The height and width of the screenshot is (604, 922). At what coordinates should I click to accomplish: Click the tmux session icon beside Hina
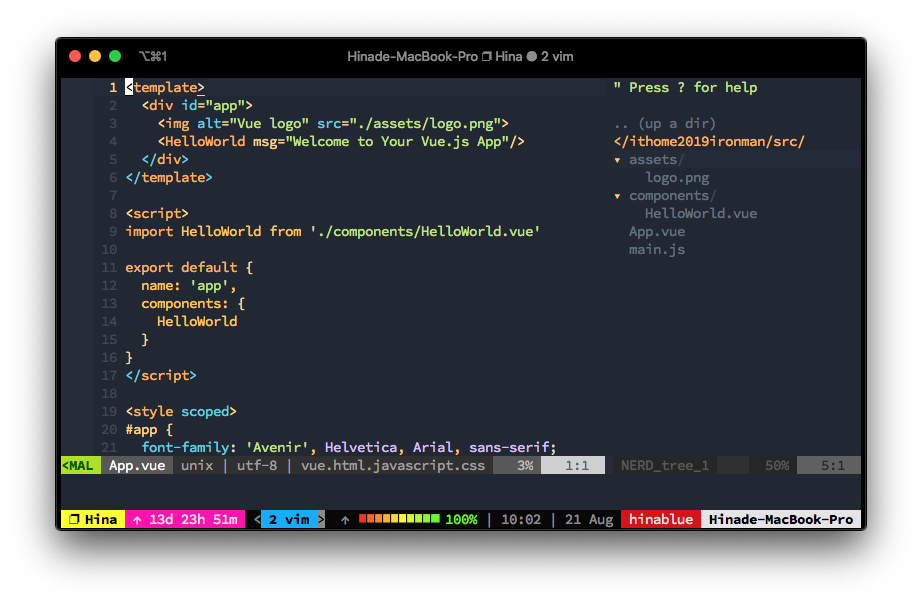[x=74, y=519]
